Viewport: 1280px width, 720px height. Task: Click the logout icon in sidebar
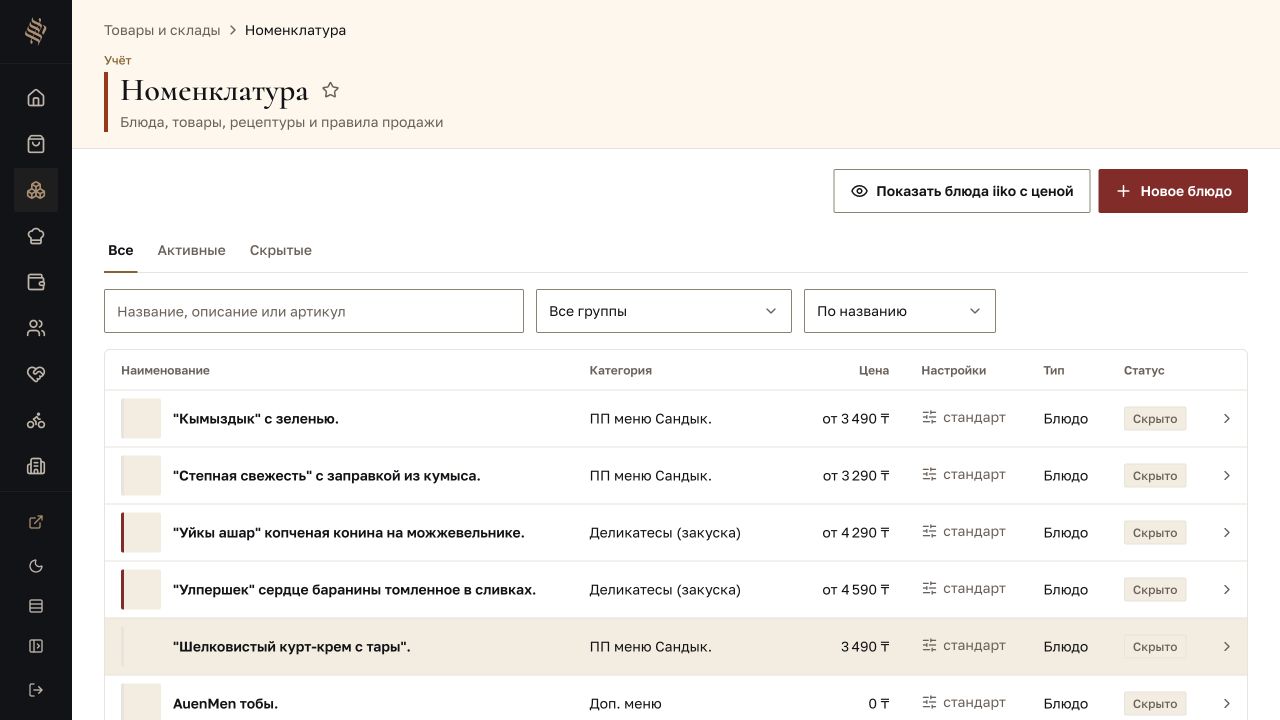pos(36,690)
